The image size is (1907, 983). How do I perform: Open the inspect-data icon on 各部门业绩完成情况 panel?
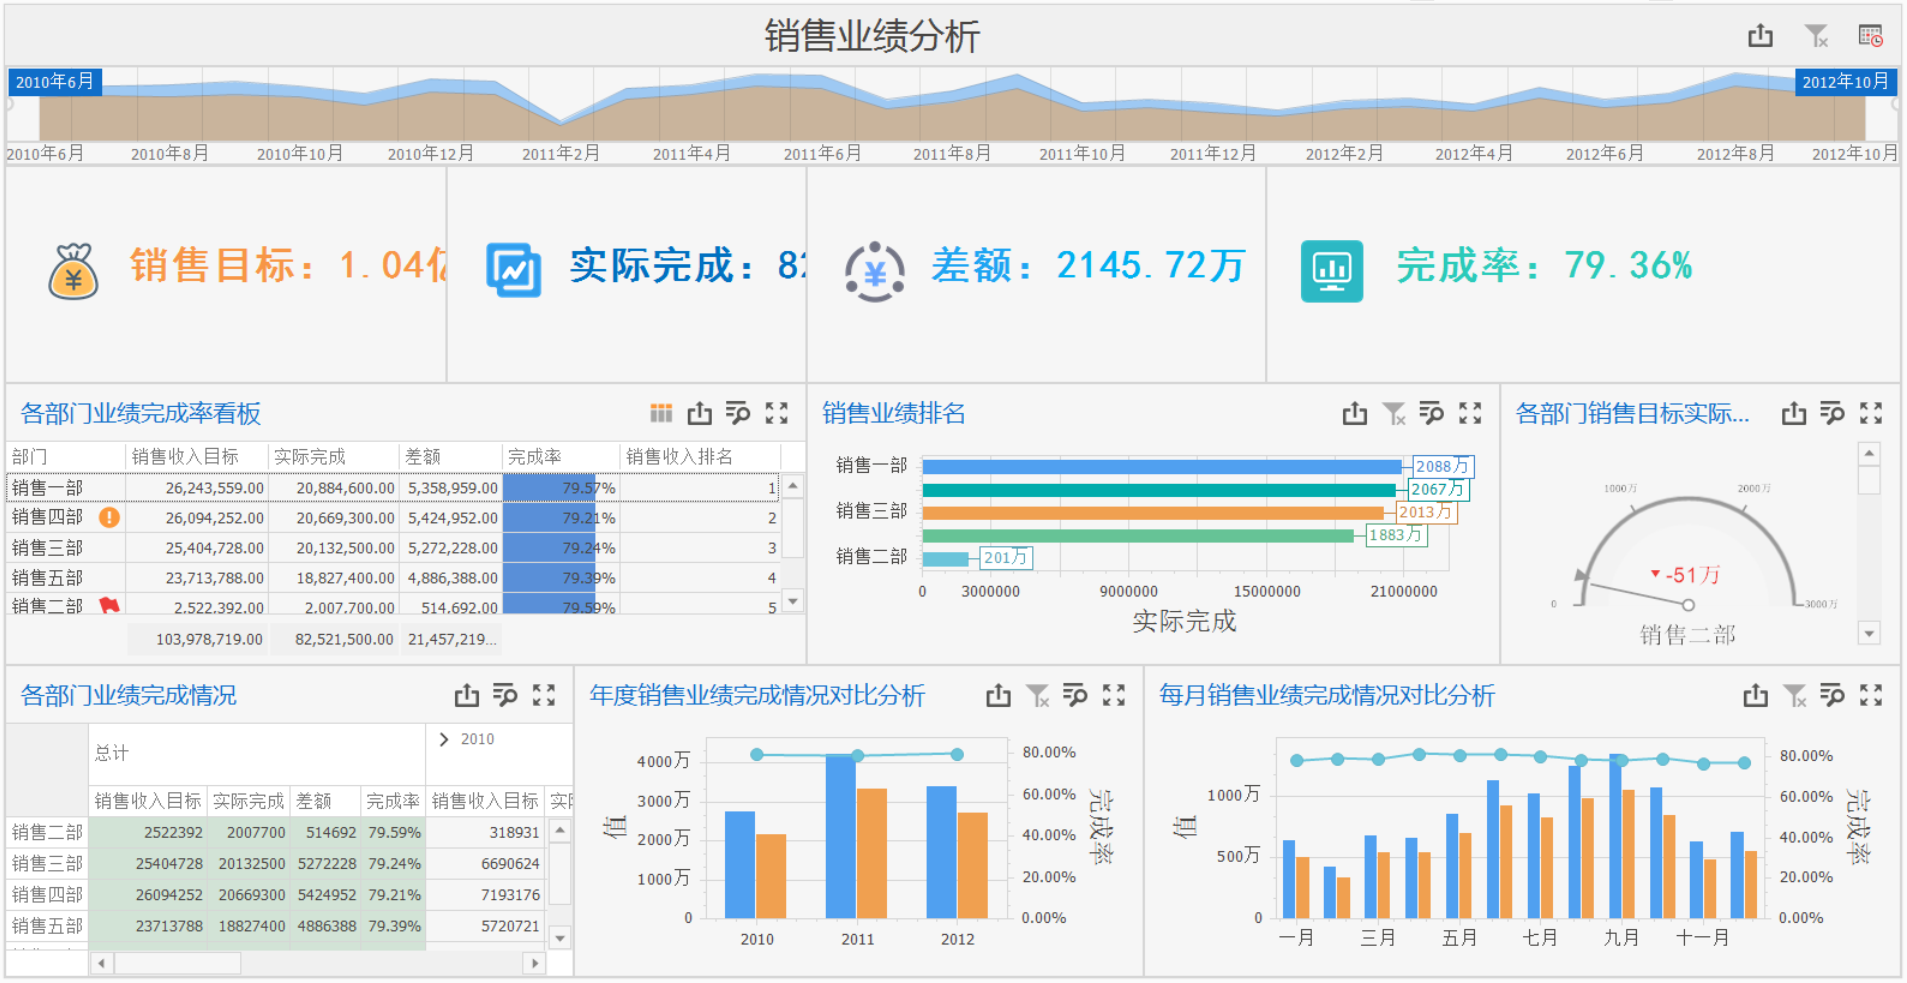[x=505, y=695]
